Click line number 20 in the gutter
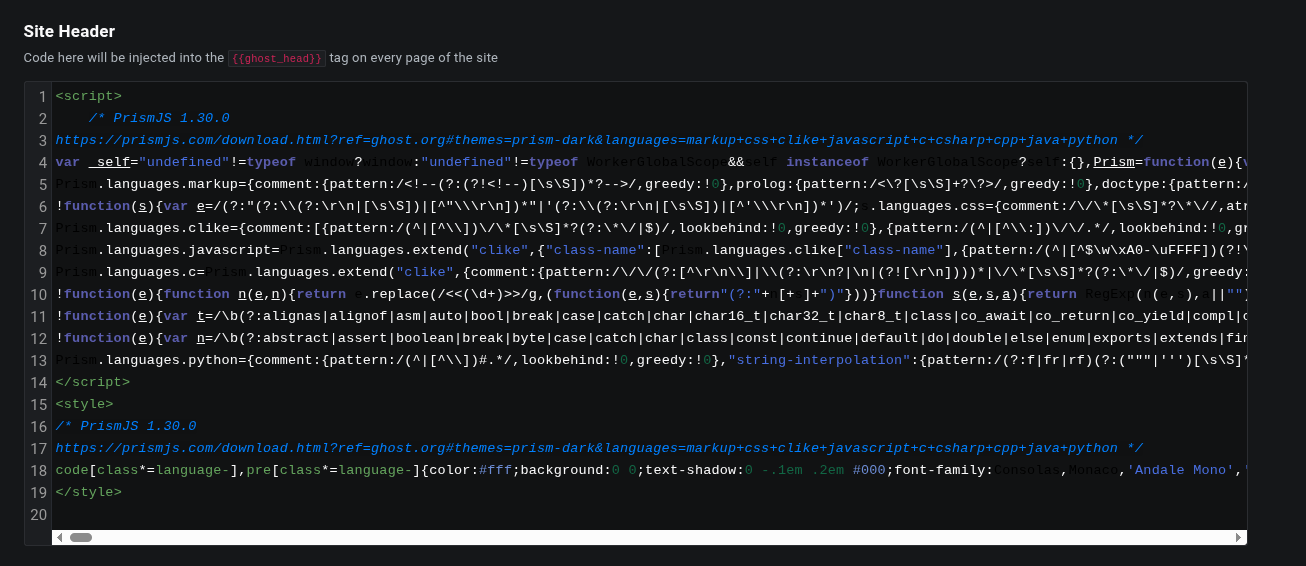Viewport: 1306px width, 566px height. tap(39, 514)
